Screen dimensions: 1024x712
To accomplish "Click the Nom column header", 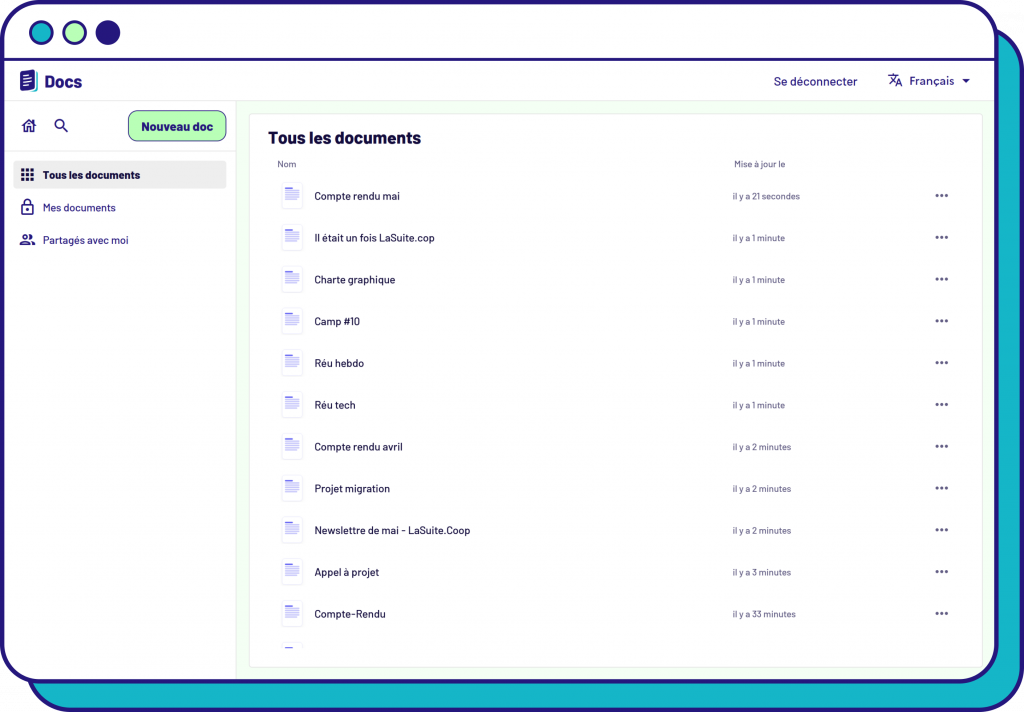I will 287,164.
